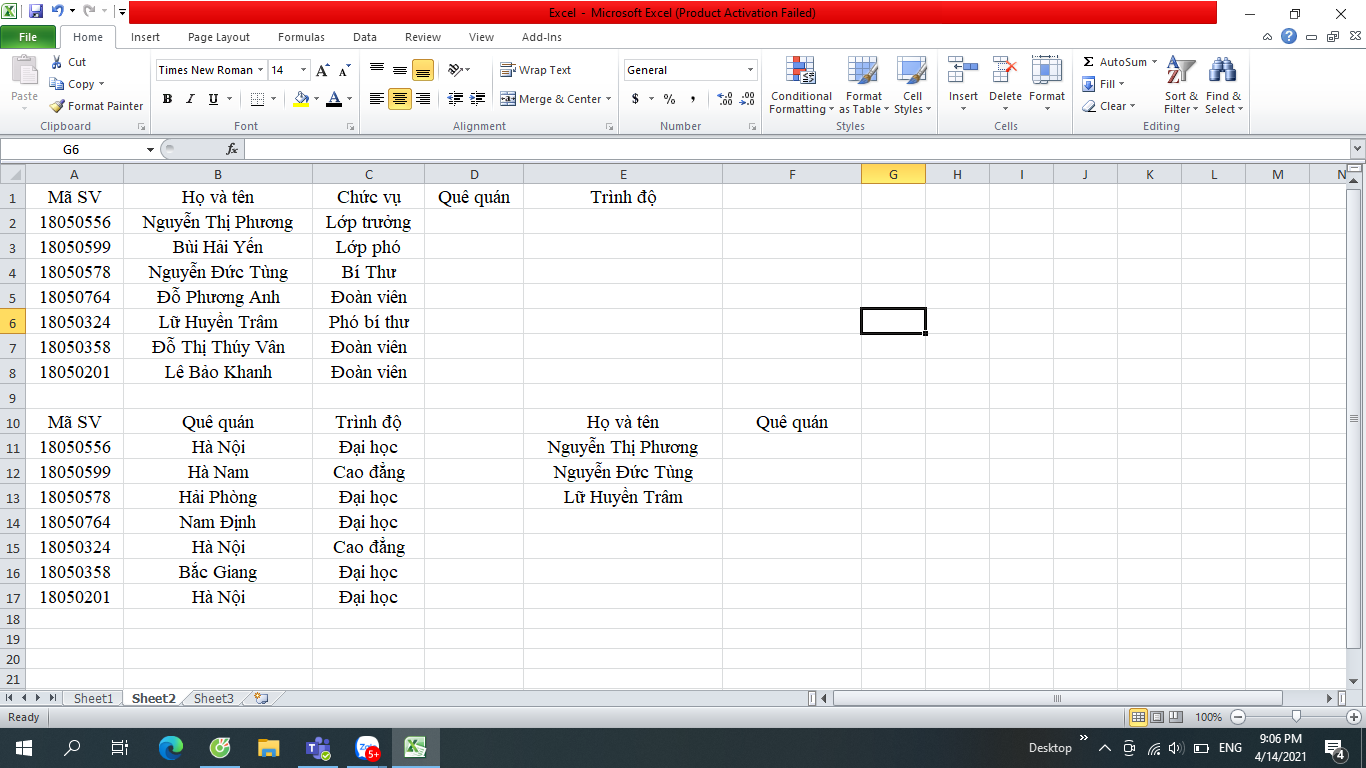
Task: Open Microsoft Excel Help question mark
Action: coord(1289,37)
